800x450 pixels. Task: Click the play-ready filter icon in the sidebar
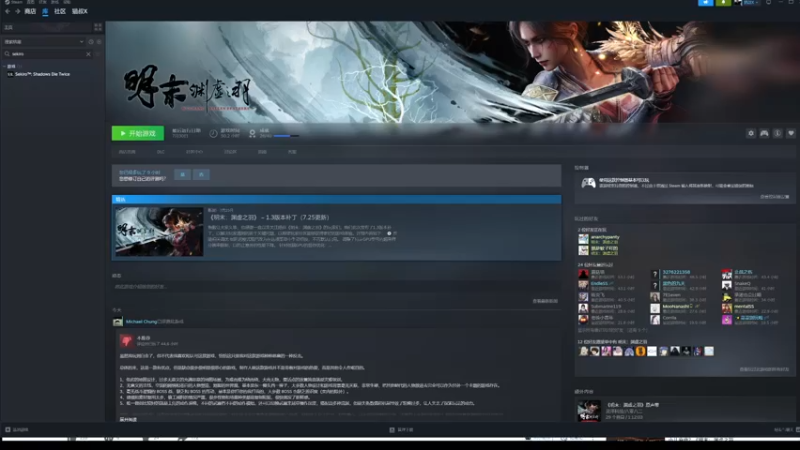coord(99,41)
